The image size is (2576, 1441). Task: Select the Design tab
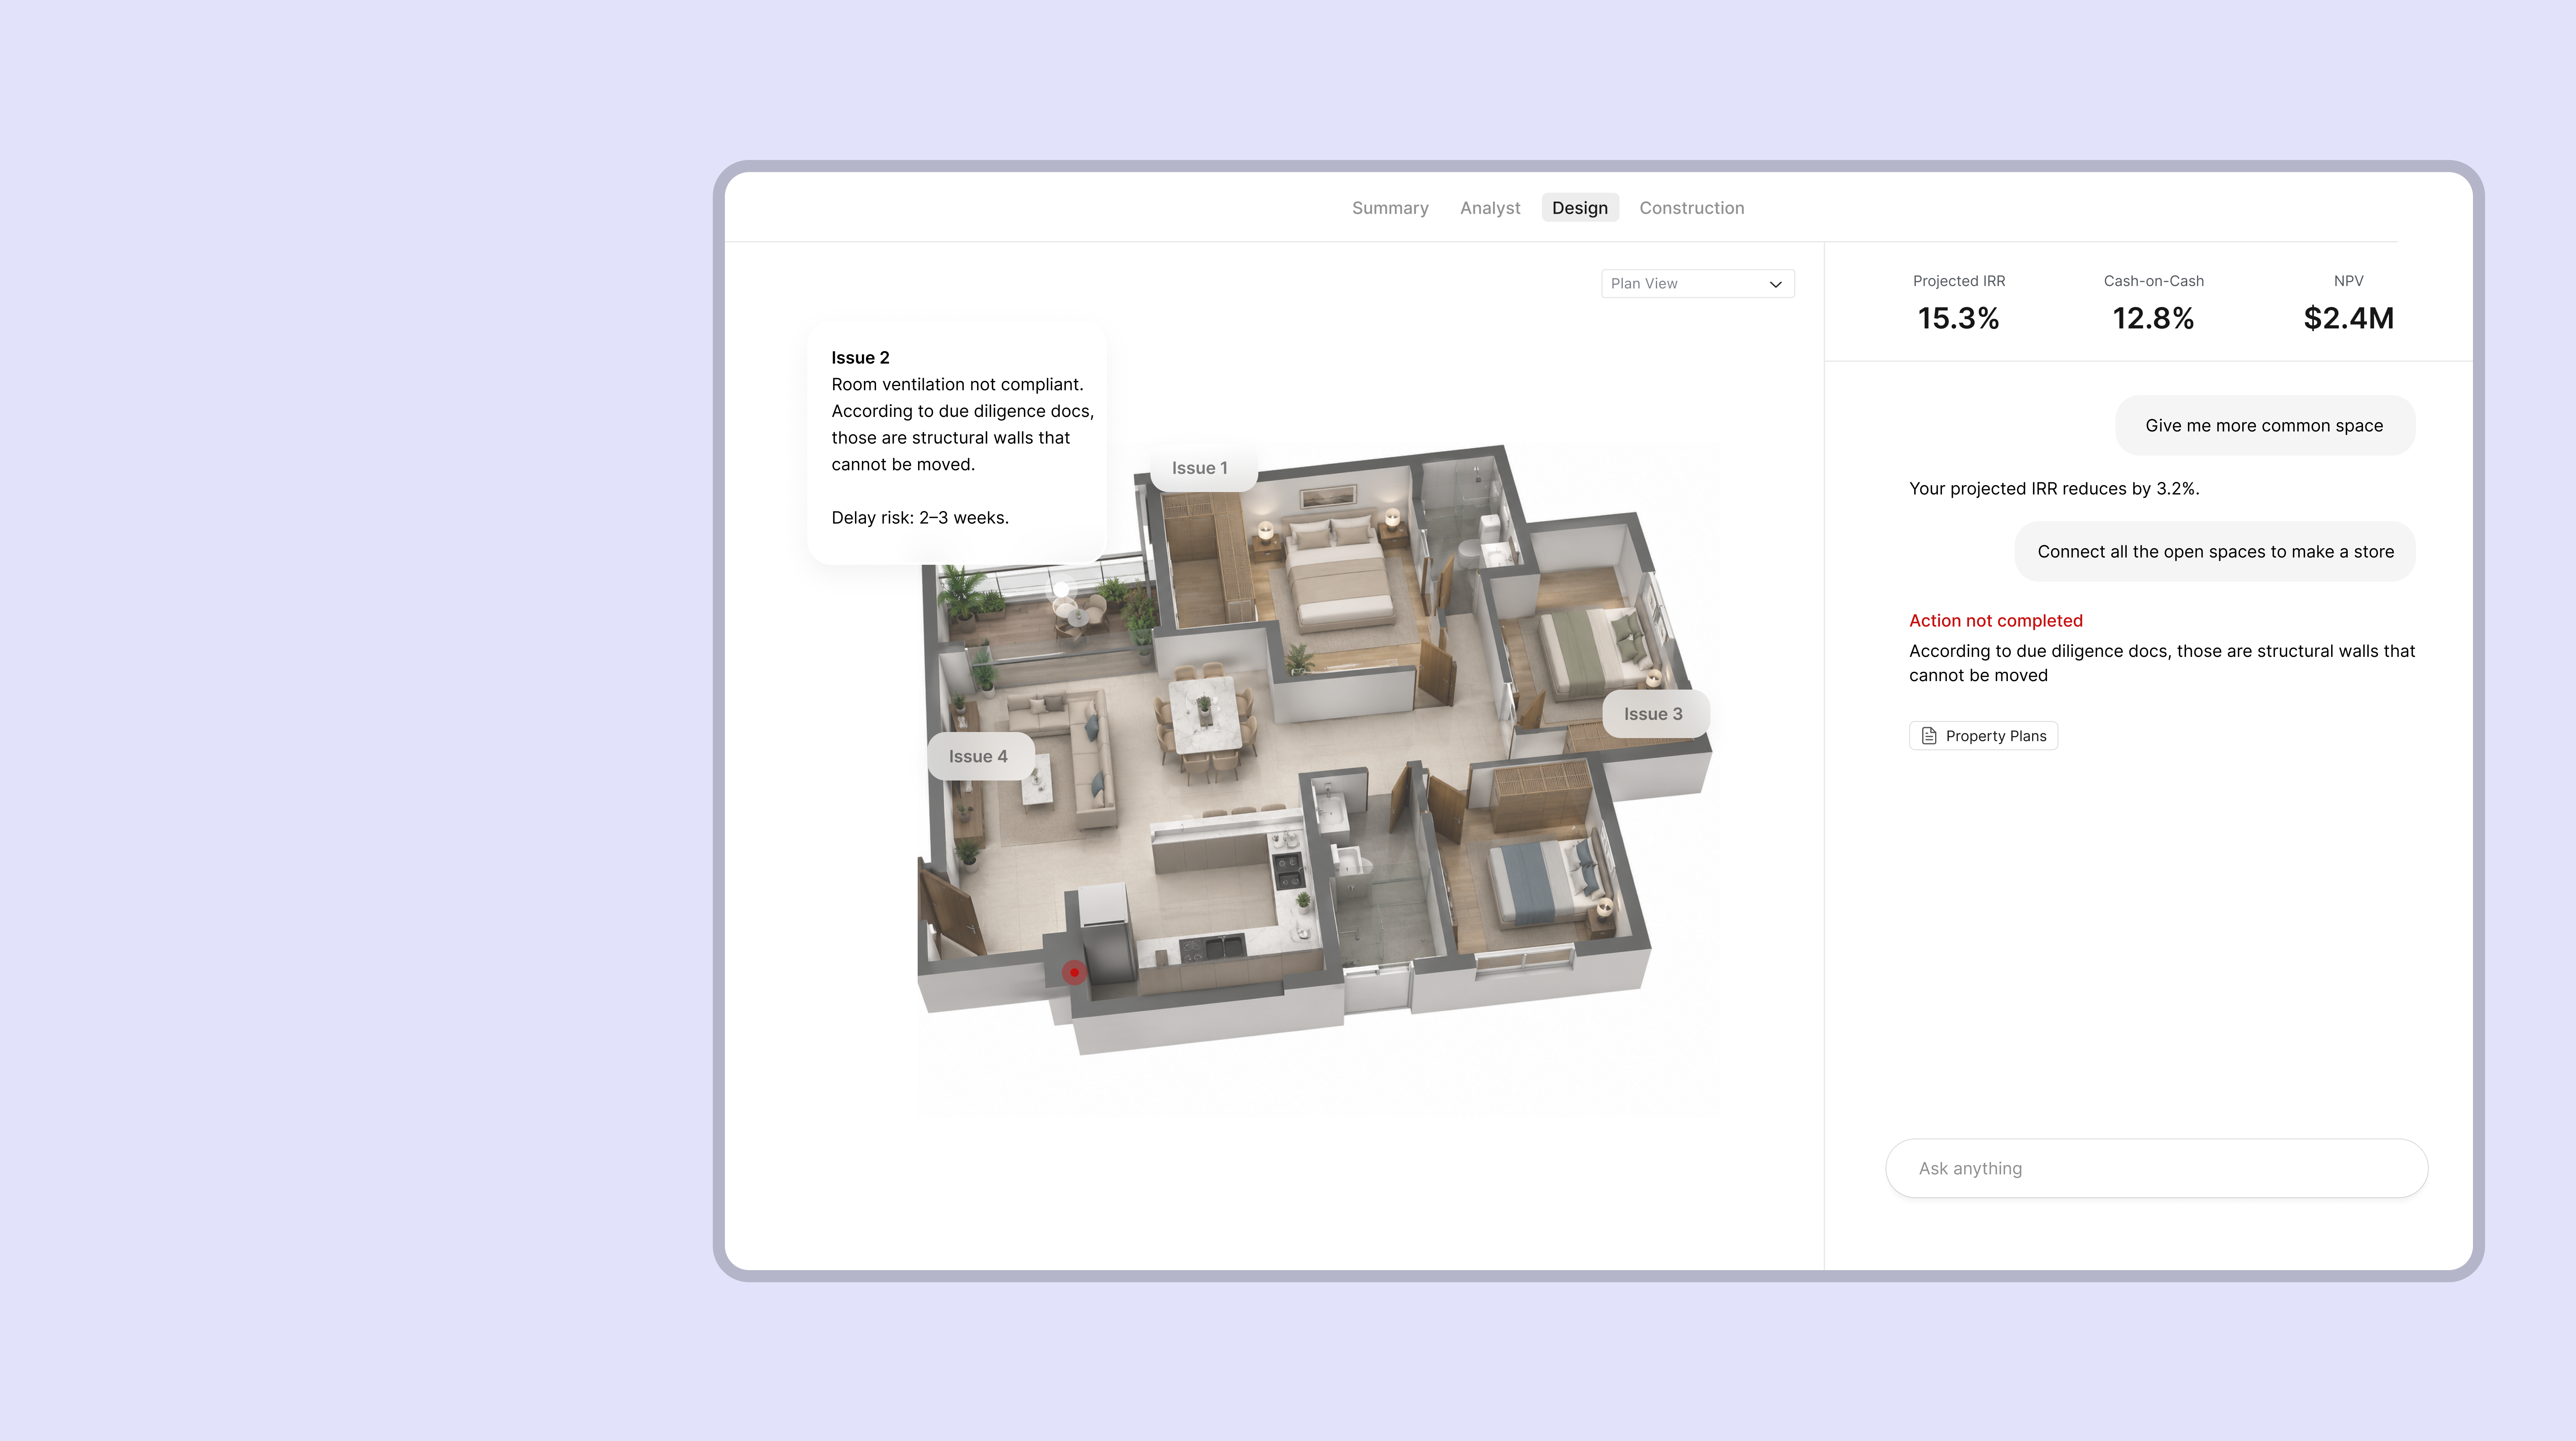(x=1580, y=208)
